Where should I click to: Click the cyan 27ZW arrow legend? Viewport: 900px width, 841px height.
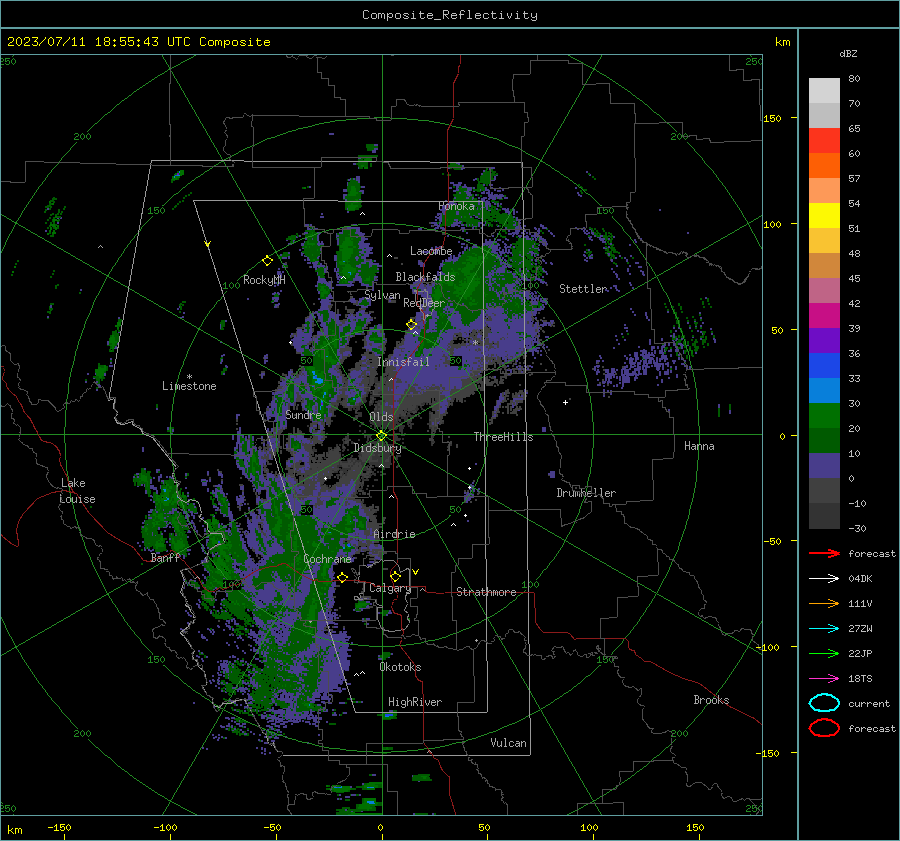[x=824, y=629]
